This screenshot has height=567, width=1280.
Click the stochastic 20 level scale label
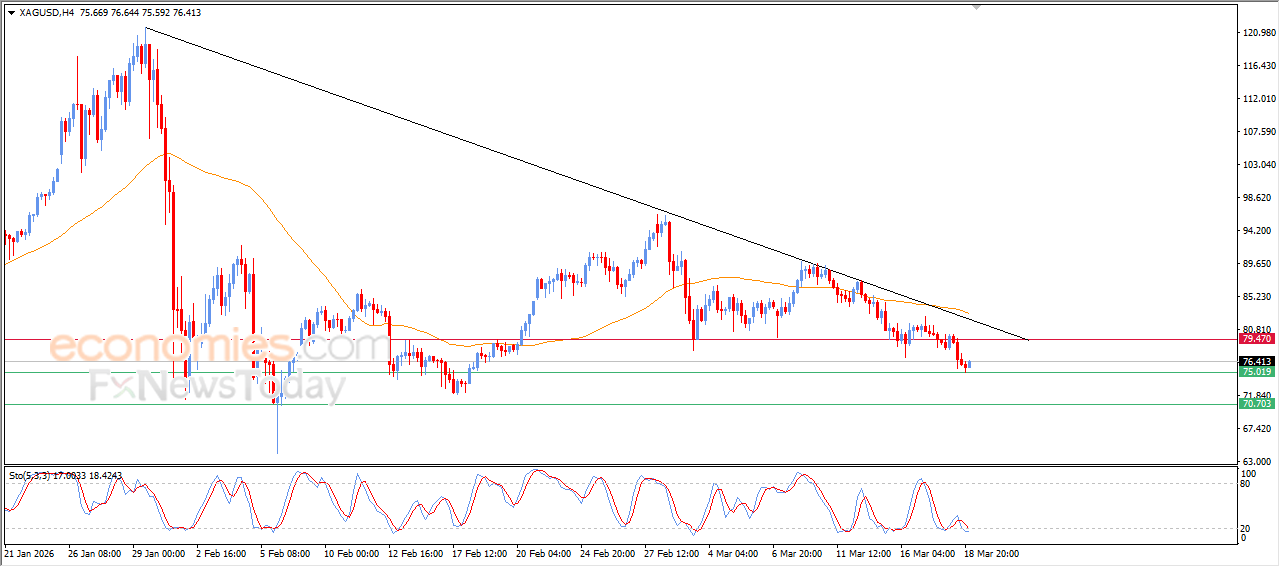1246,528
